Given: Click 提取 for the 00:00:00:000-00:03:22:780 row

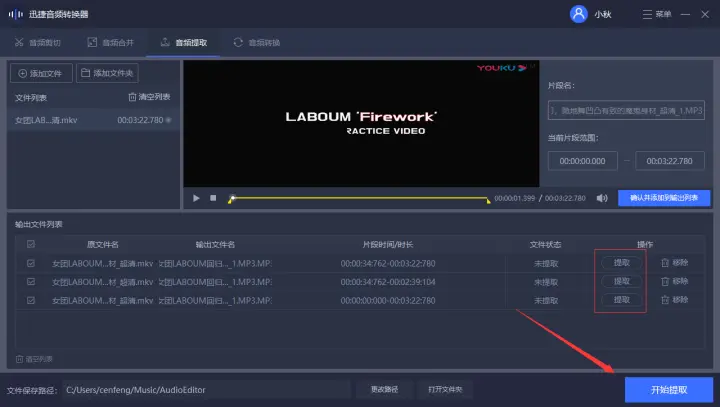Looking at the screenshot, I should (x=622, y=300).
